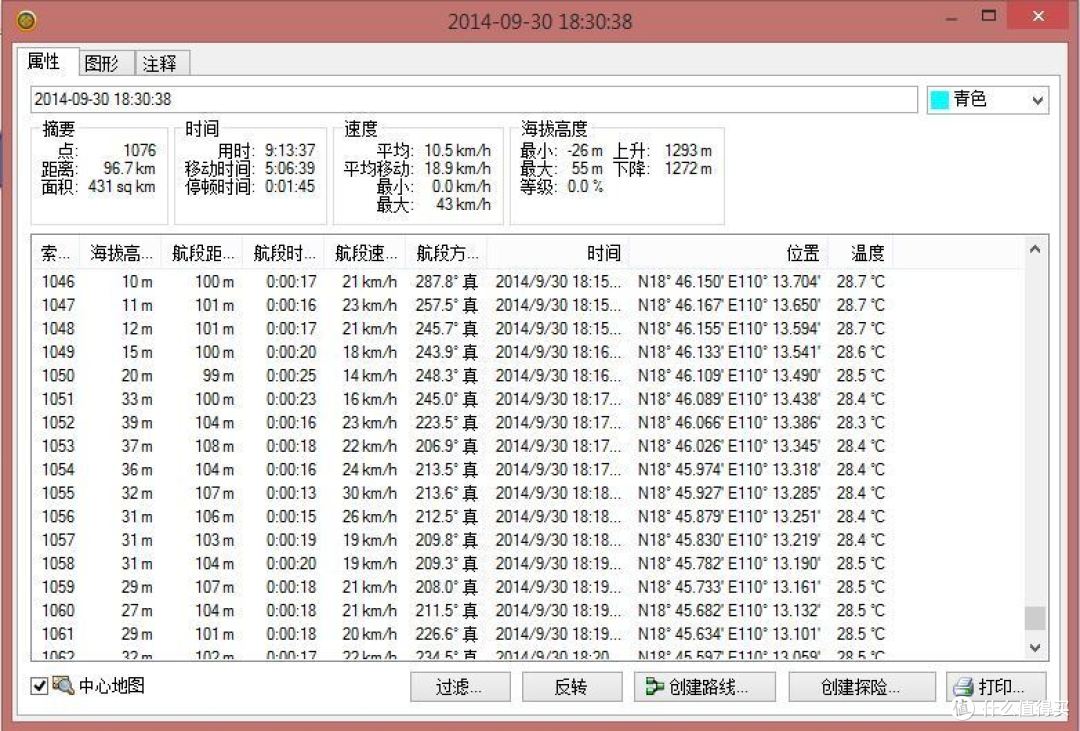Click the scrollbar down arrow in the list
The height and width of the screenshot is (731, 1080).
[1035, 647]
